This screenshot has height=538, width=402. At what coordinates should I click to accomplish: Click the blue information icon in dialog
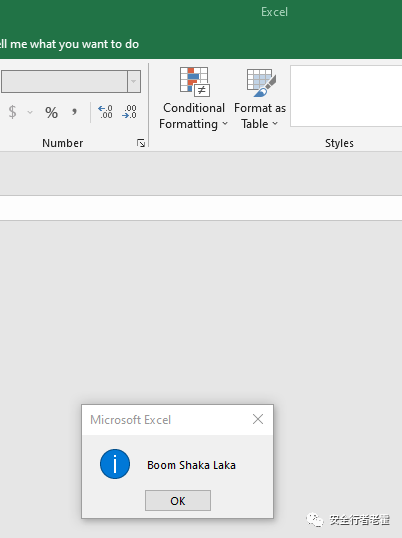tap(115, 464)
